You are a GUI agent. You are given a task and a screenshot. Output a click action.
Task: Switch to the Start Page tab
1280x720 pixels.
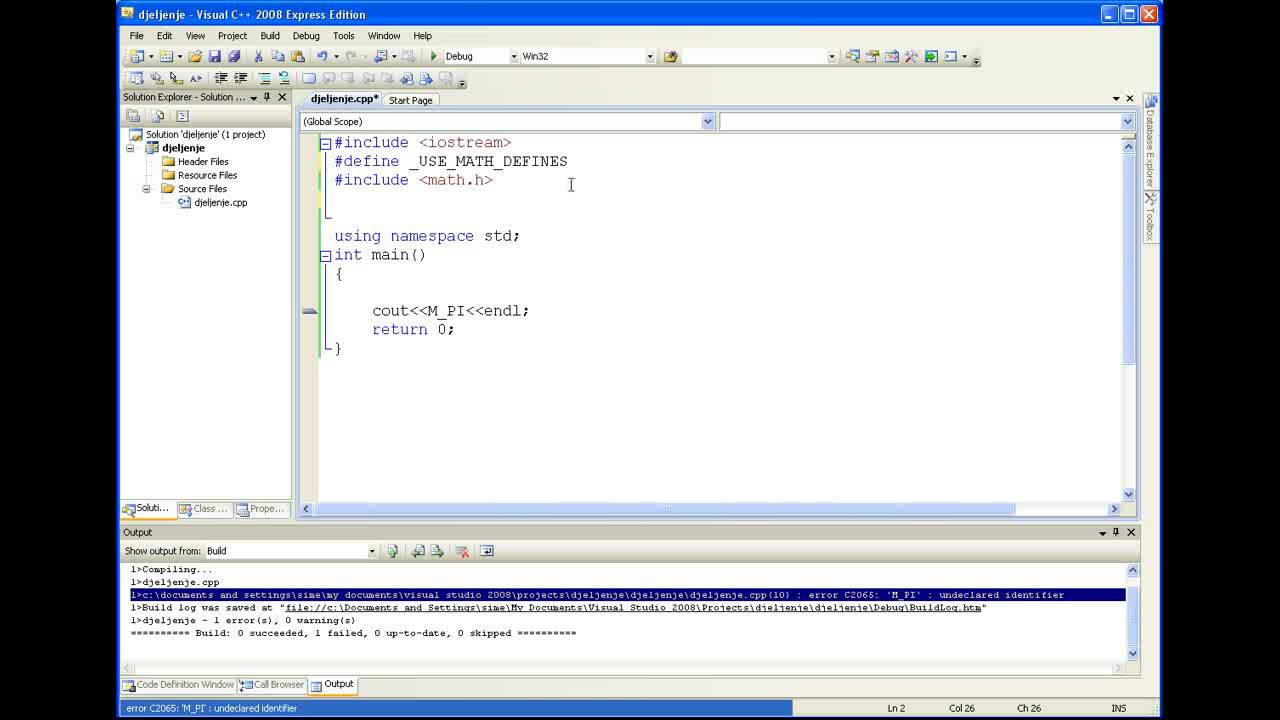tap(410, 100)
